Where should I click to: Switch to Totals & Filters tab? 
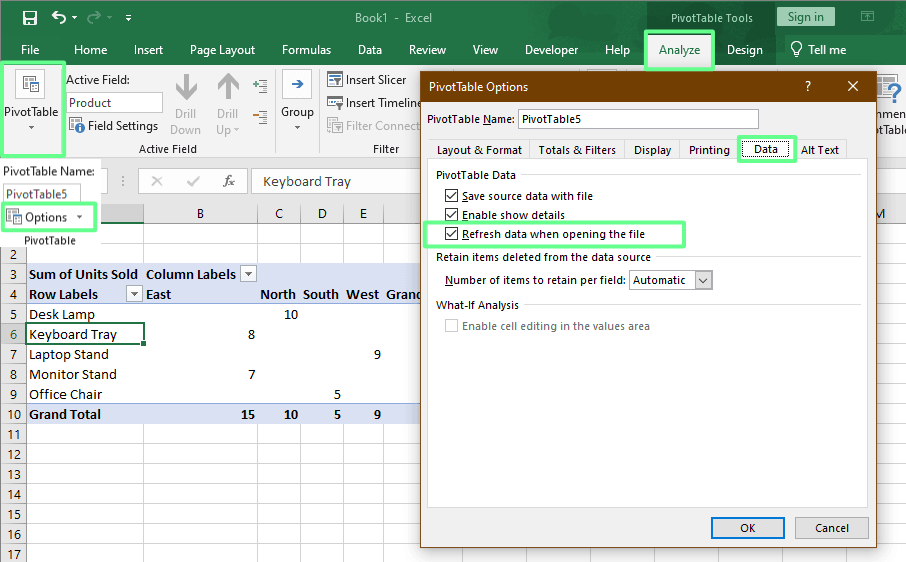click(577, 150)
